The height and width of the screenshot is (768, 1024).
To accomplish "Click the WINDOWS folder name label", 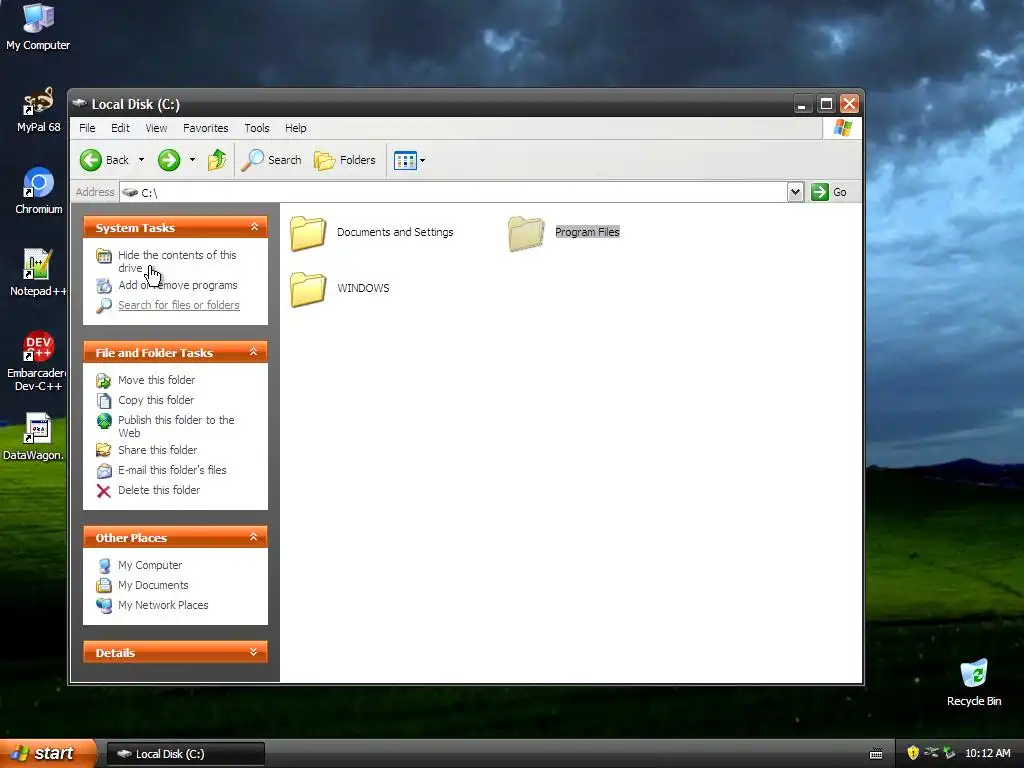I will click(x=363, y=288).
